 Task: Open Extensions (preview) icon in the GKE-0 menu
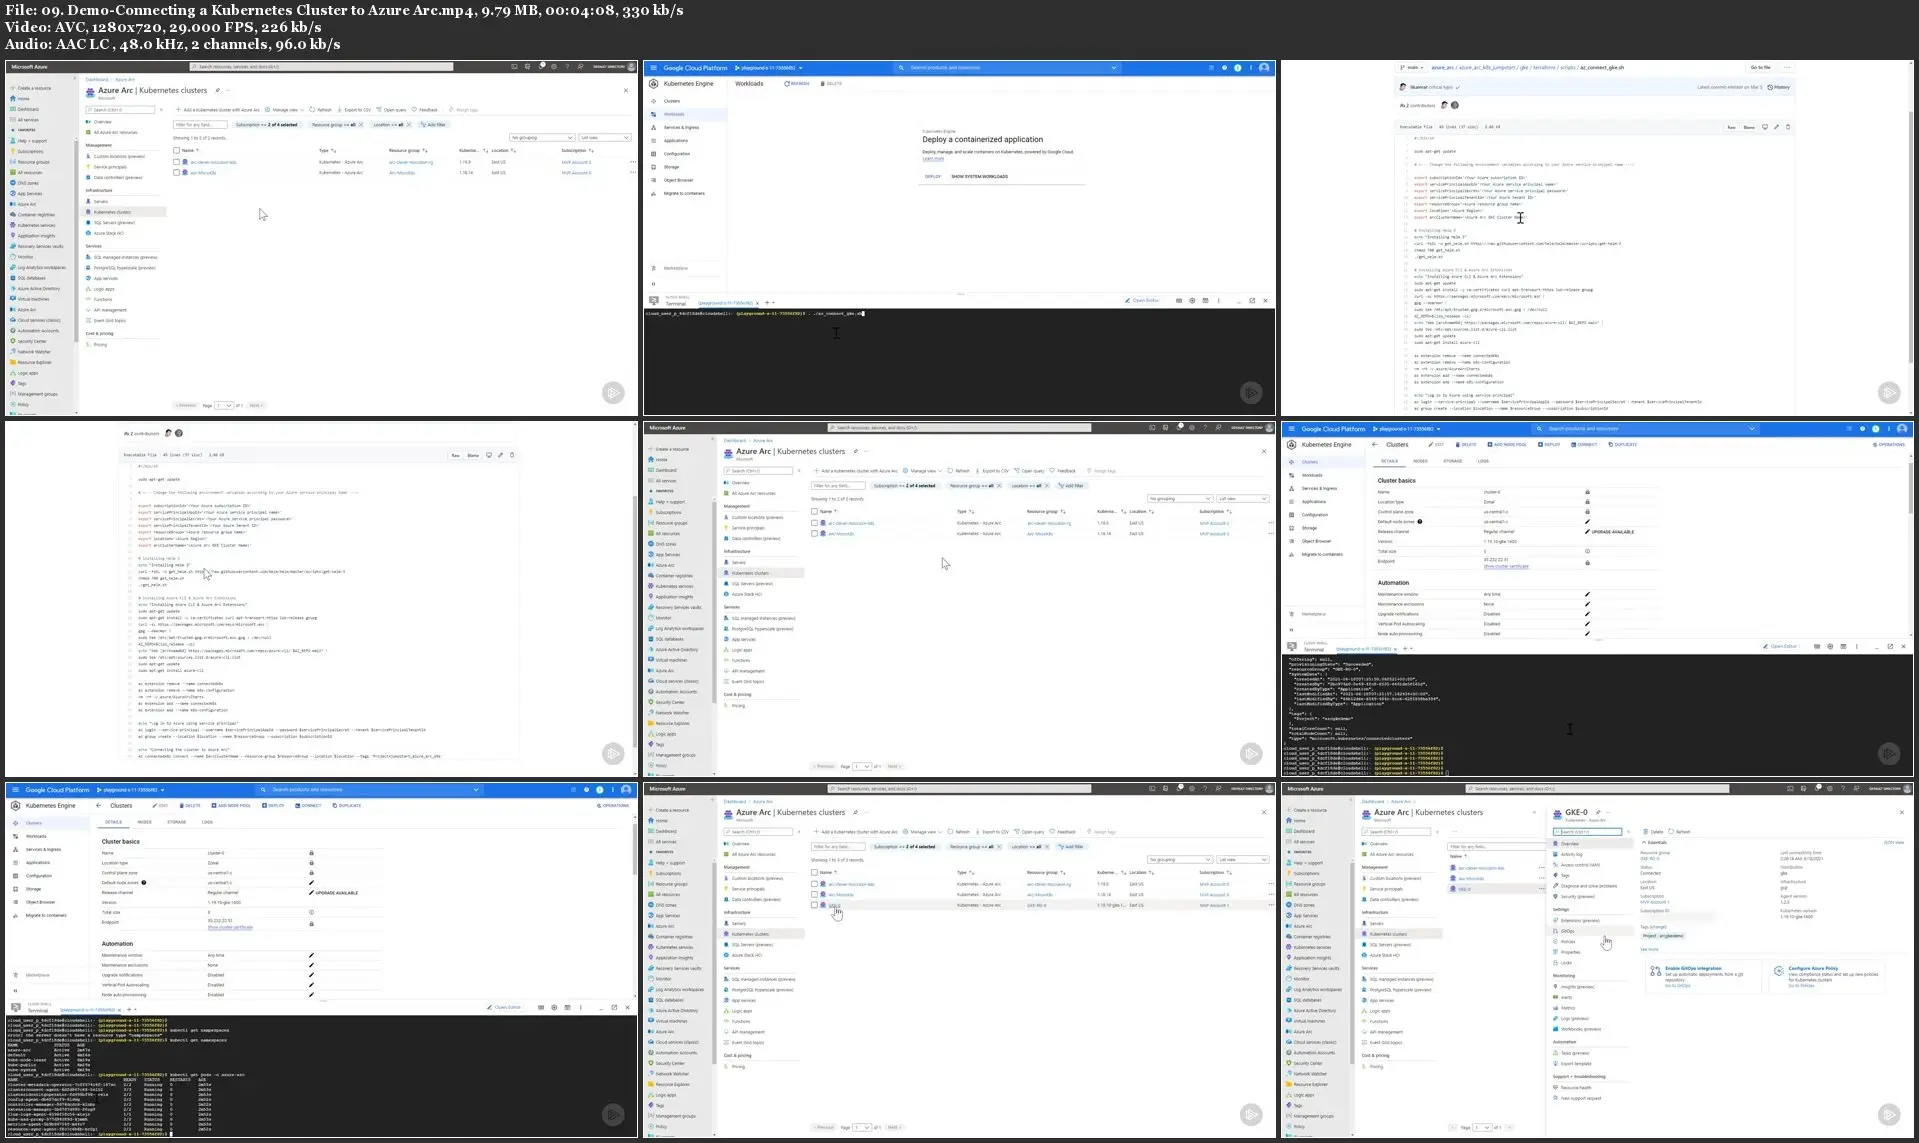point(1556,920)
